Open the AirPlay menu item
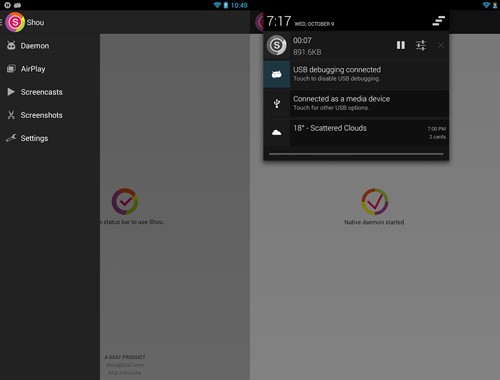The width and height of the screenshot is (500, 380). point(50,69)
